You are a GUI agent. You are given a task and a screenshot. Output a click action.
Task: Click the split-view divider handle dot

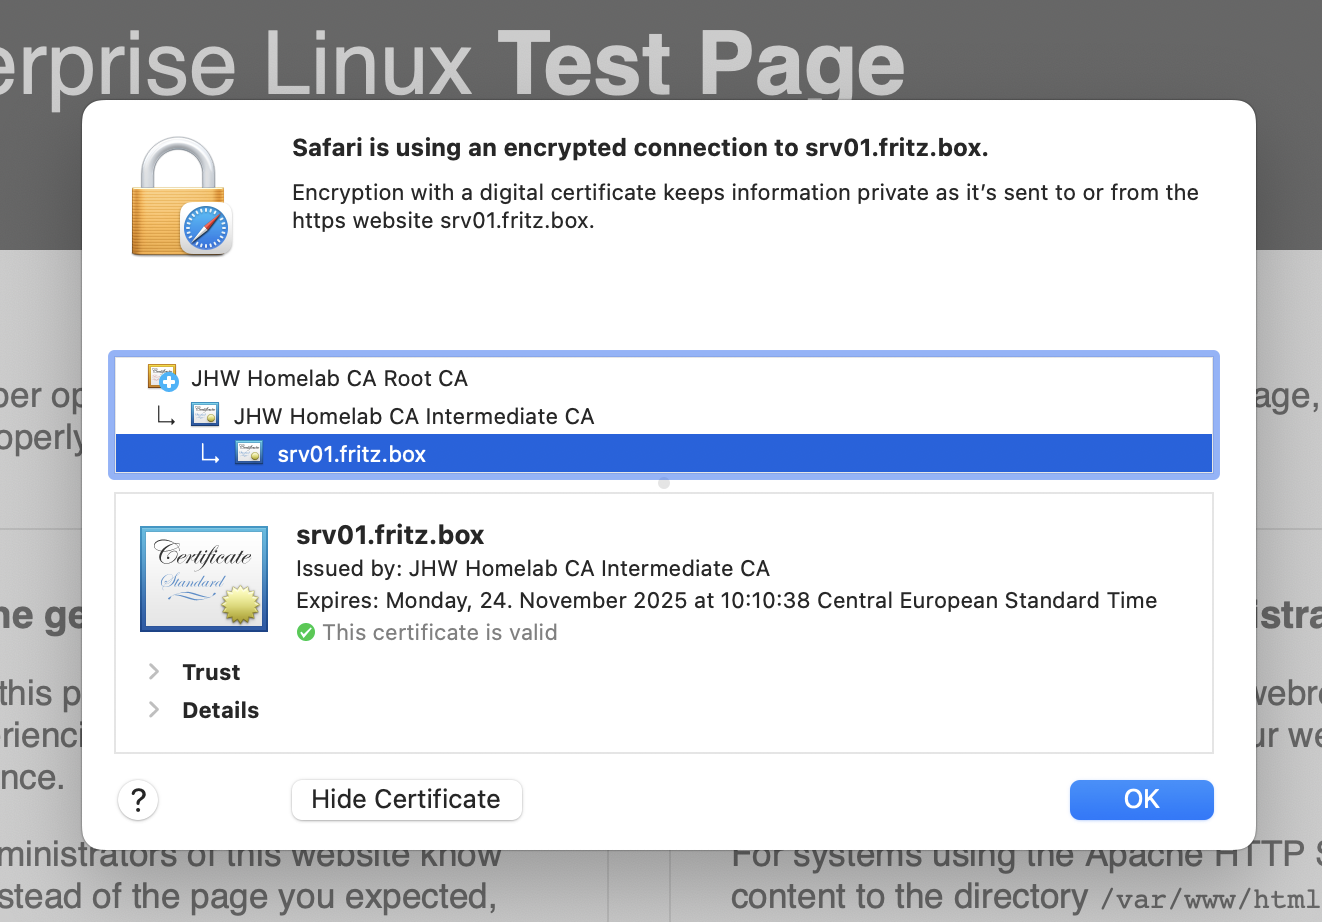click(664, 483)
